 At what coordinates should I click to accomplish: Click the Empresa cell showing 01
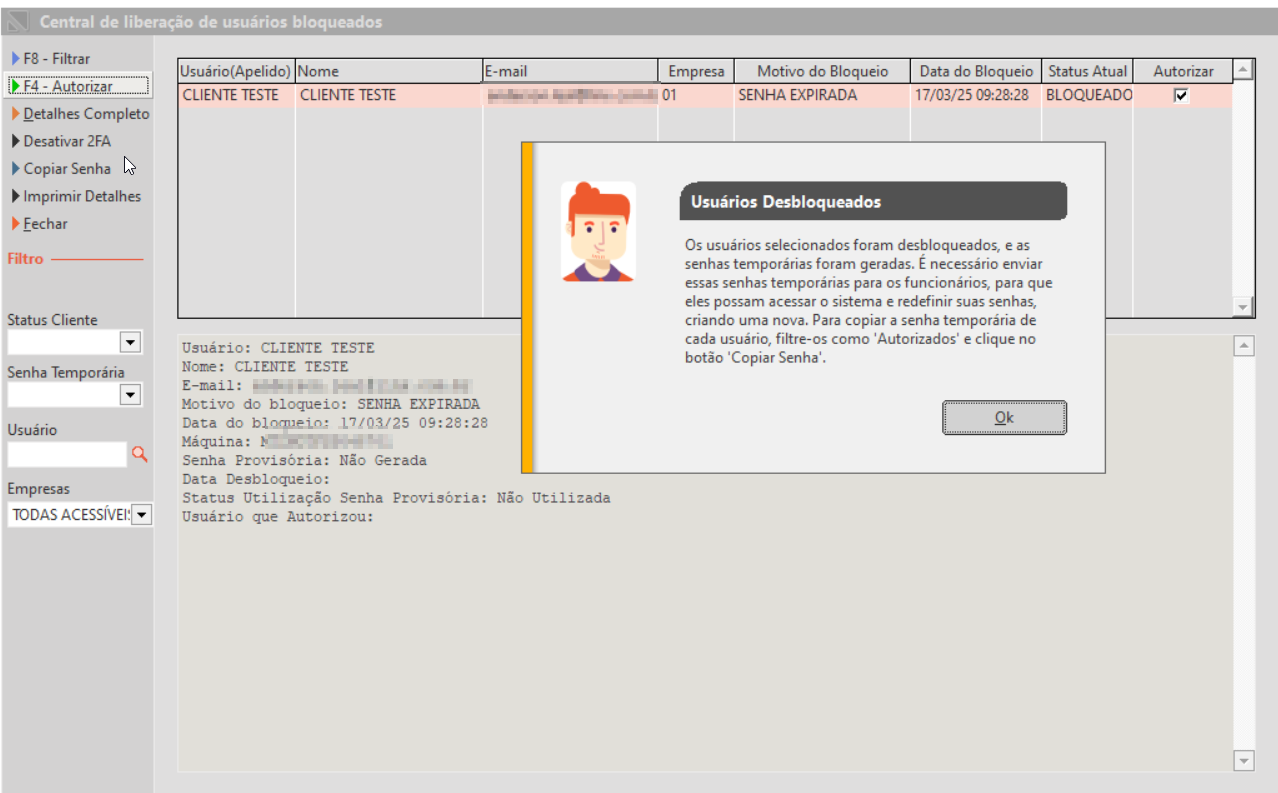click(x=696, y=96)
